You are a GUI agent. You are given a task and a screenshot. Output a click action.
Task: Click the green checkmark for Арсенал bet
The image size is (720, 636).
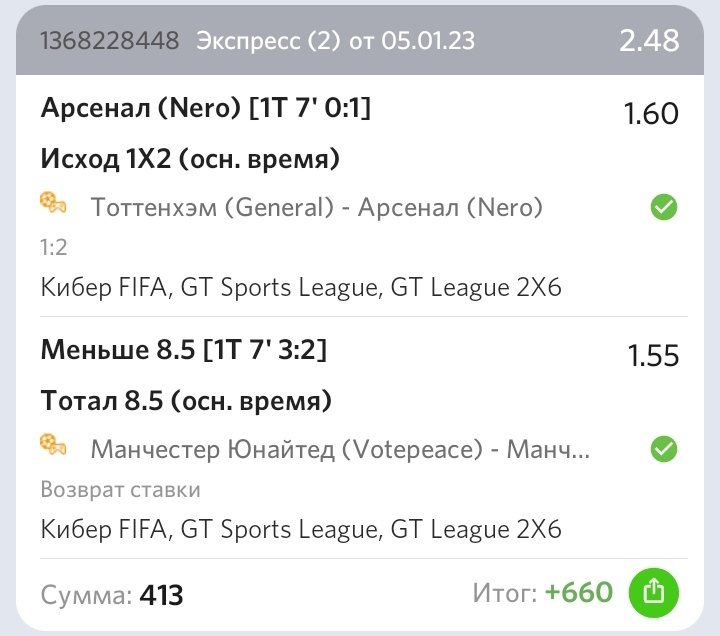(x=664, y=207)
